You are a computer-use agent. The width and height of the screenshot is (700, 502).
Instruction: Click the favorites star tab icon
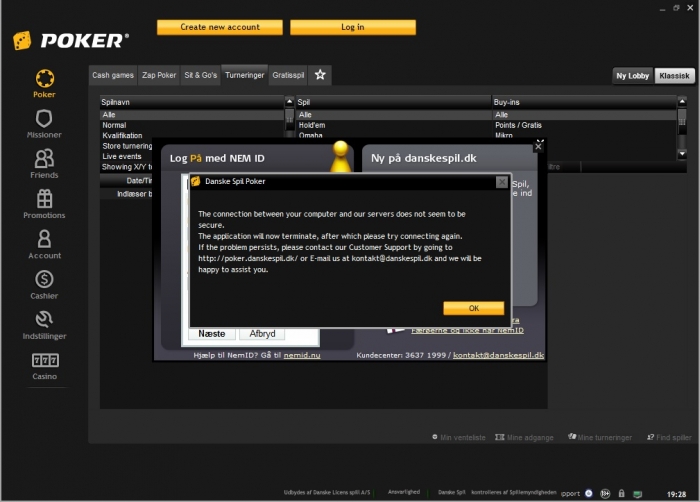(320, 75)
